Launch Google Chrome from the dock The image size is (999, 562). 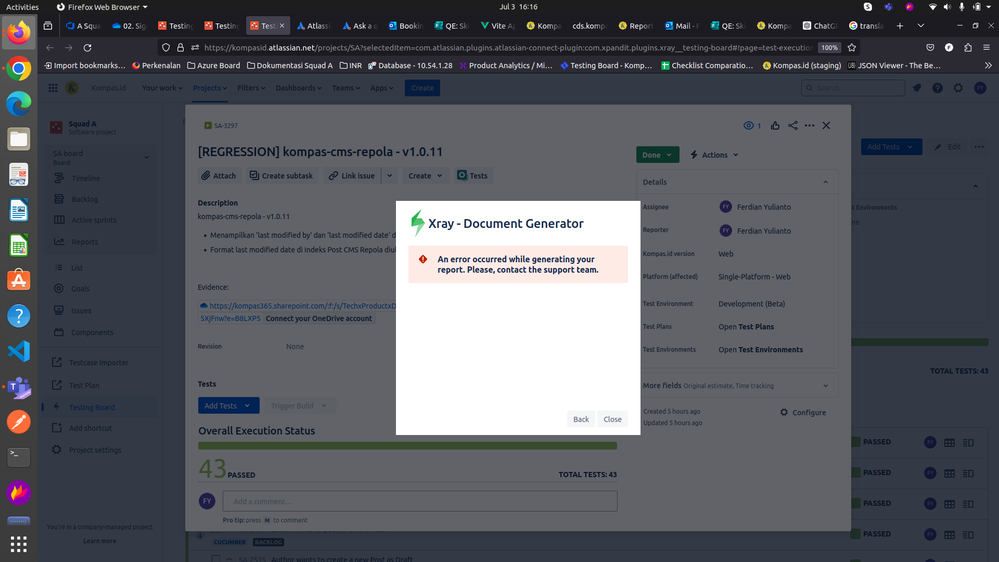coord(18,68)
